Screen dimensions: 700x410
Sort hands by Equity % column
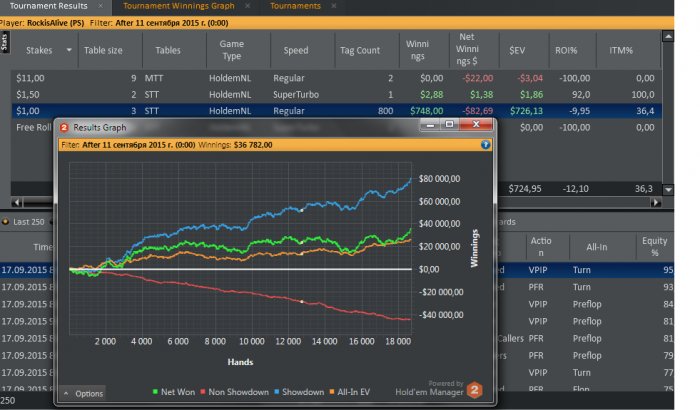click(x=654, y=247)
